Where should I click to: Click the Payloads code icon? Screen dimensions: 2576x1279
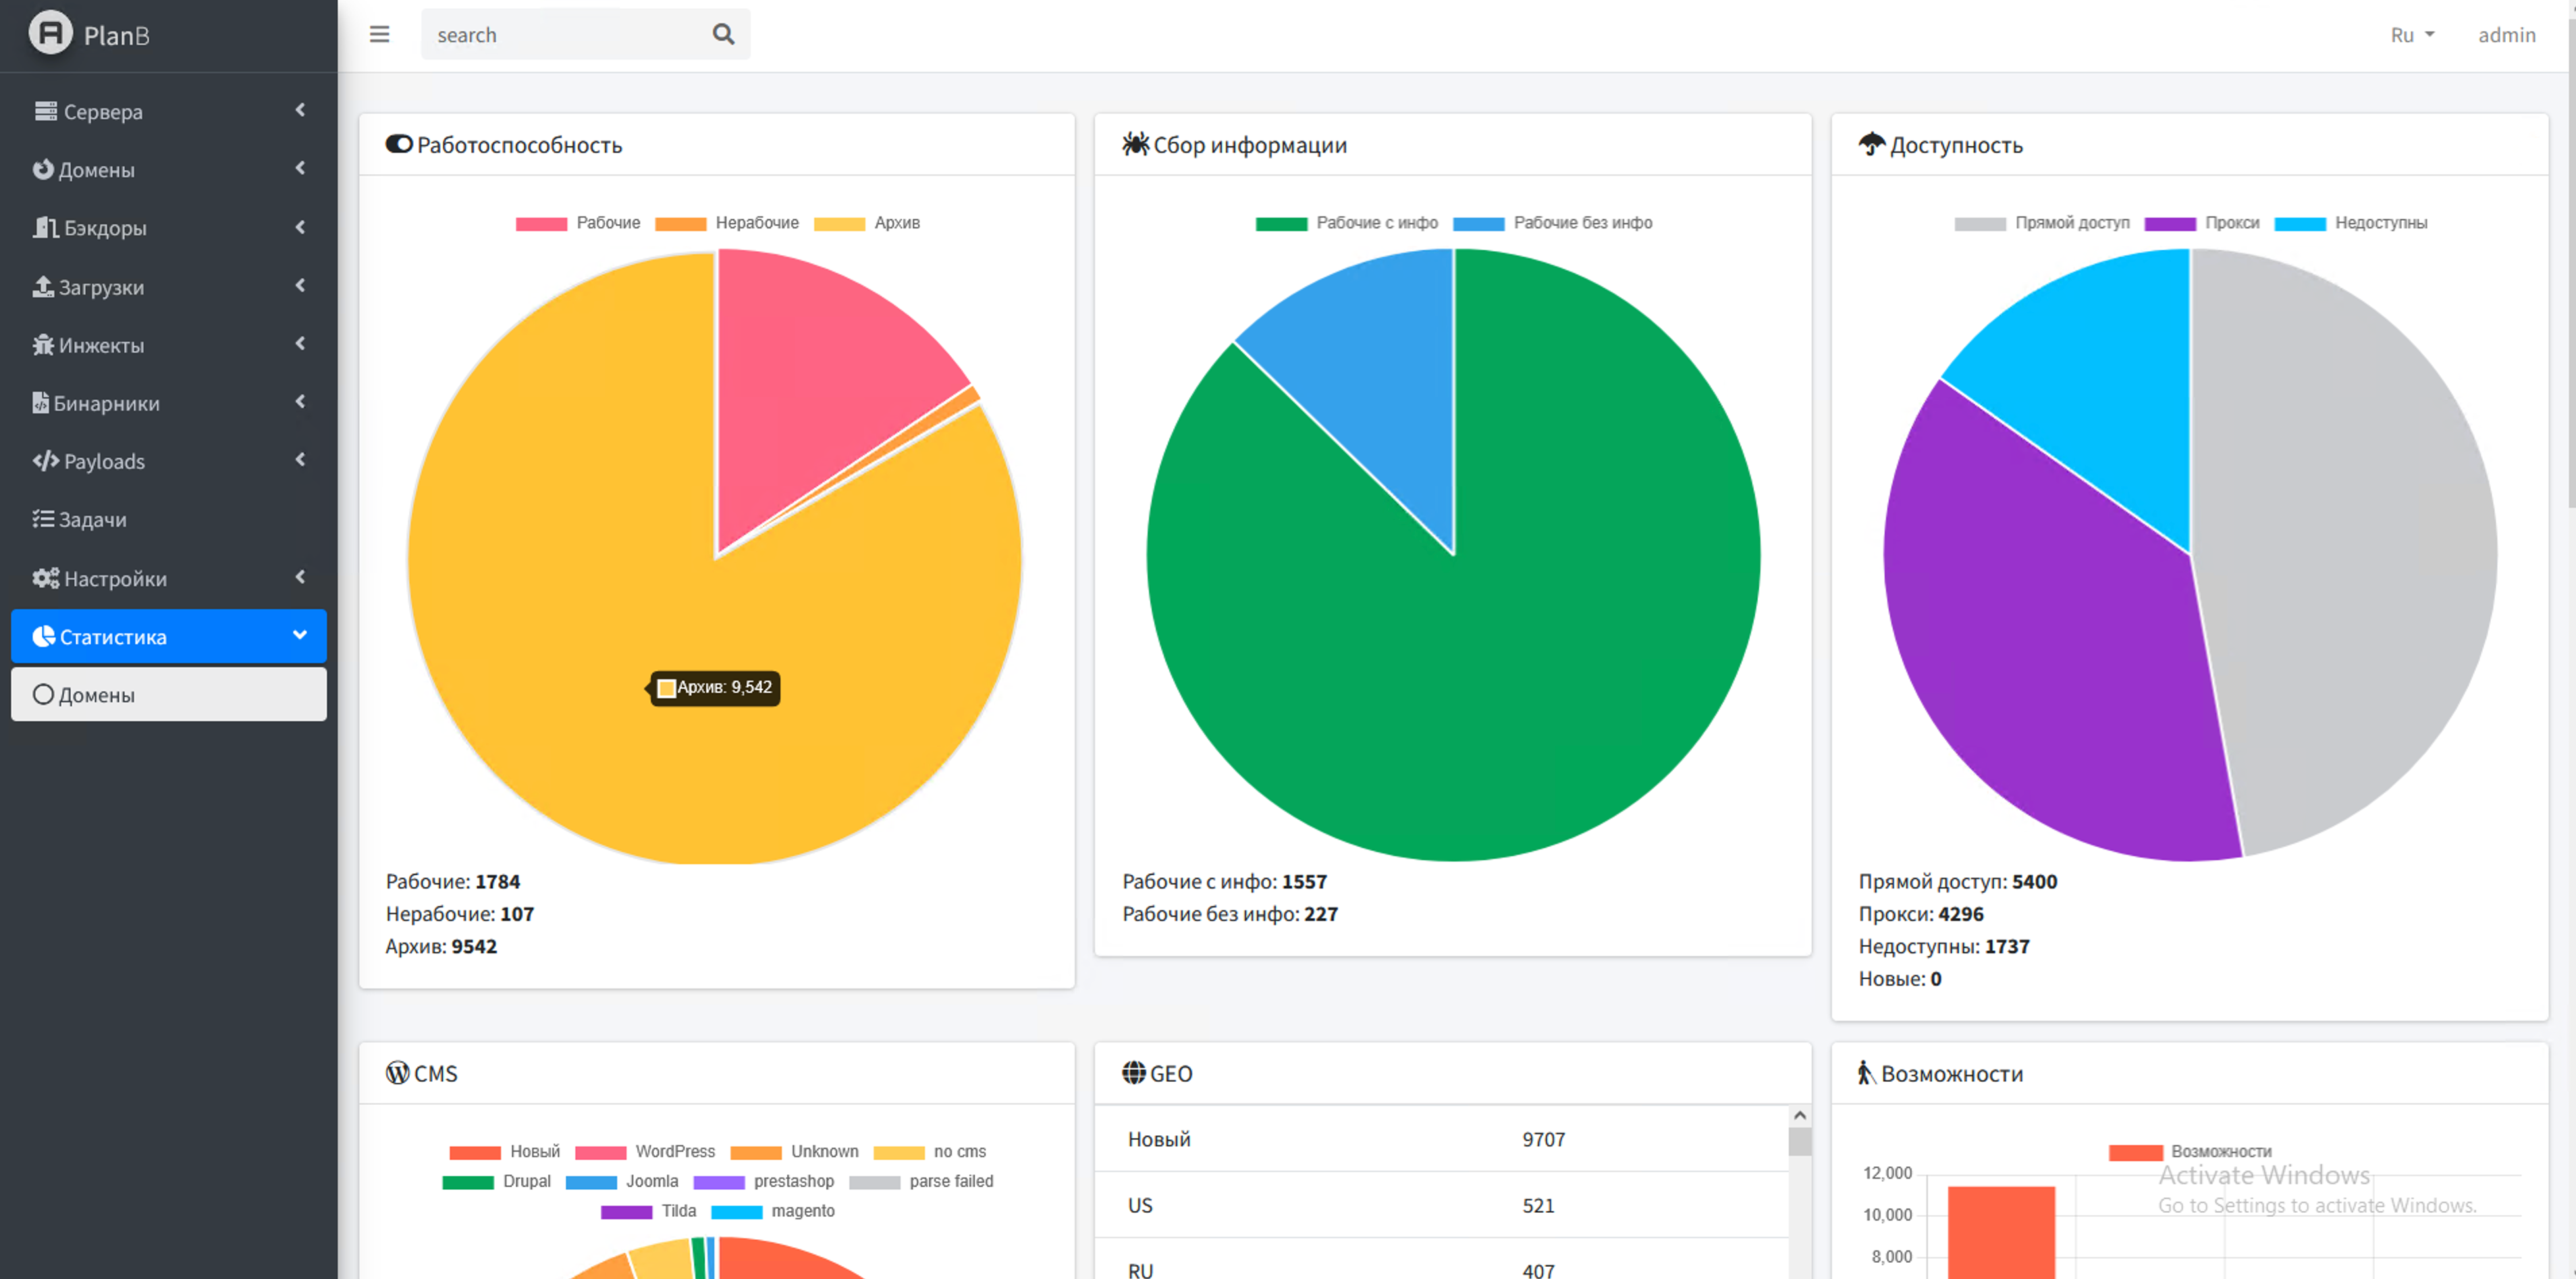click(x=45, y=460)
